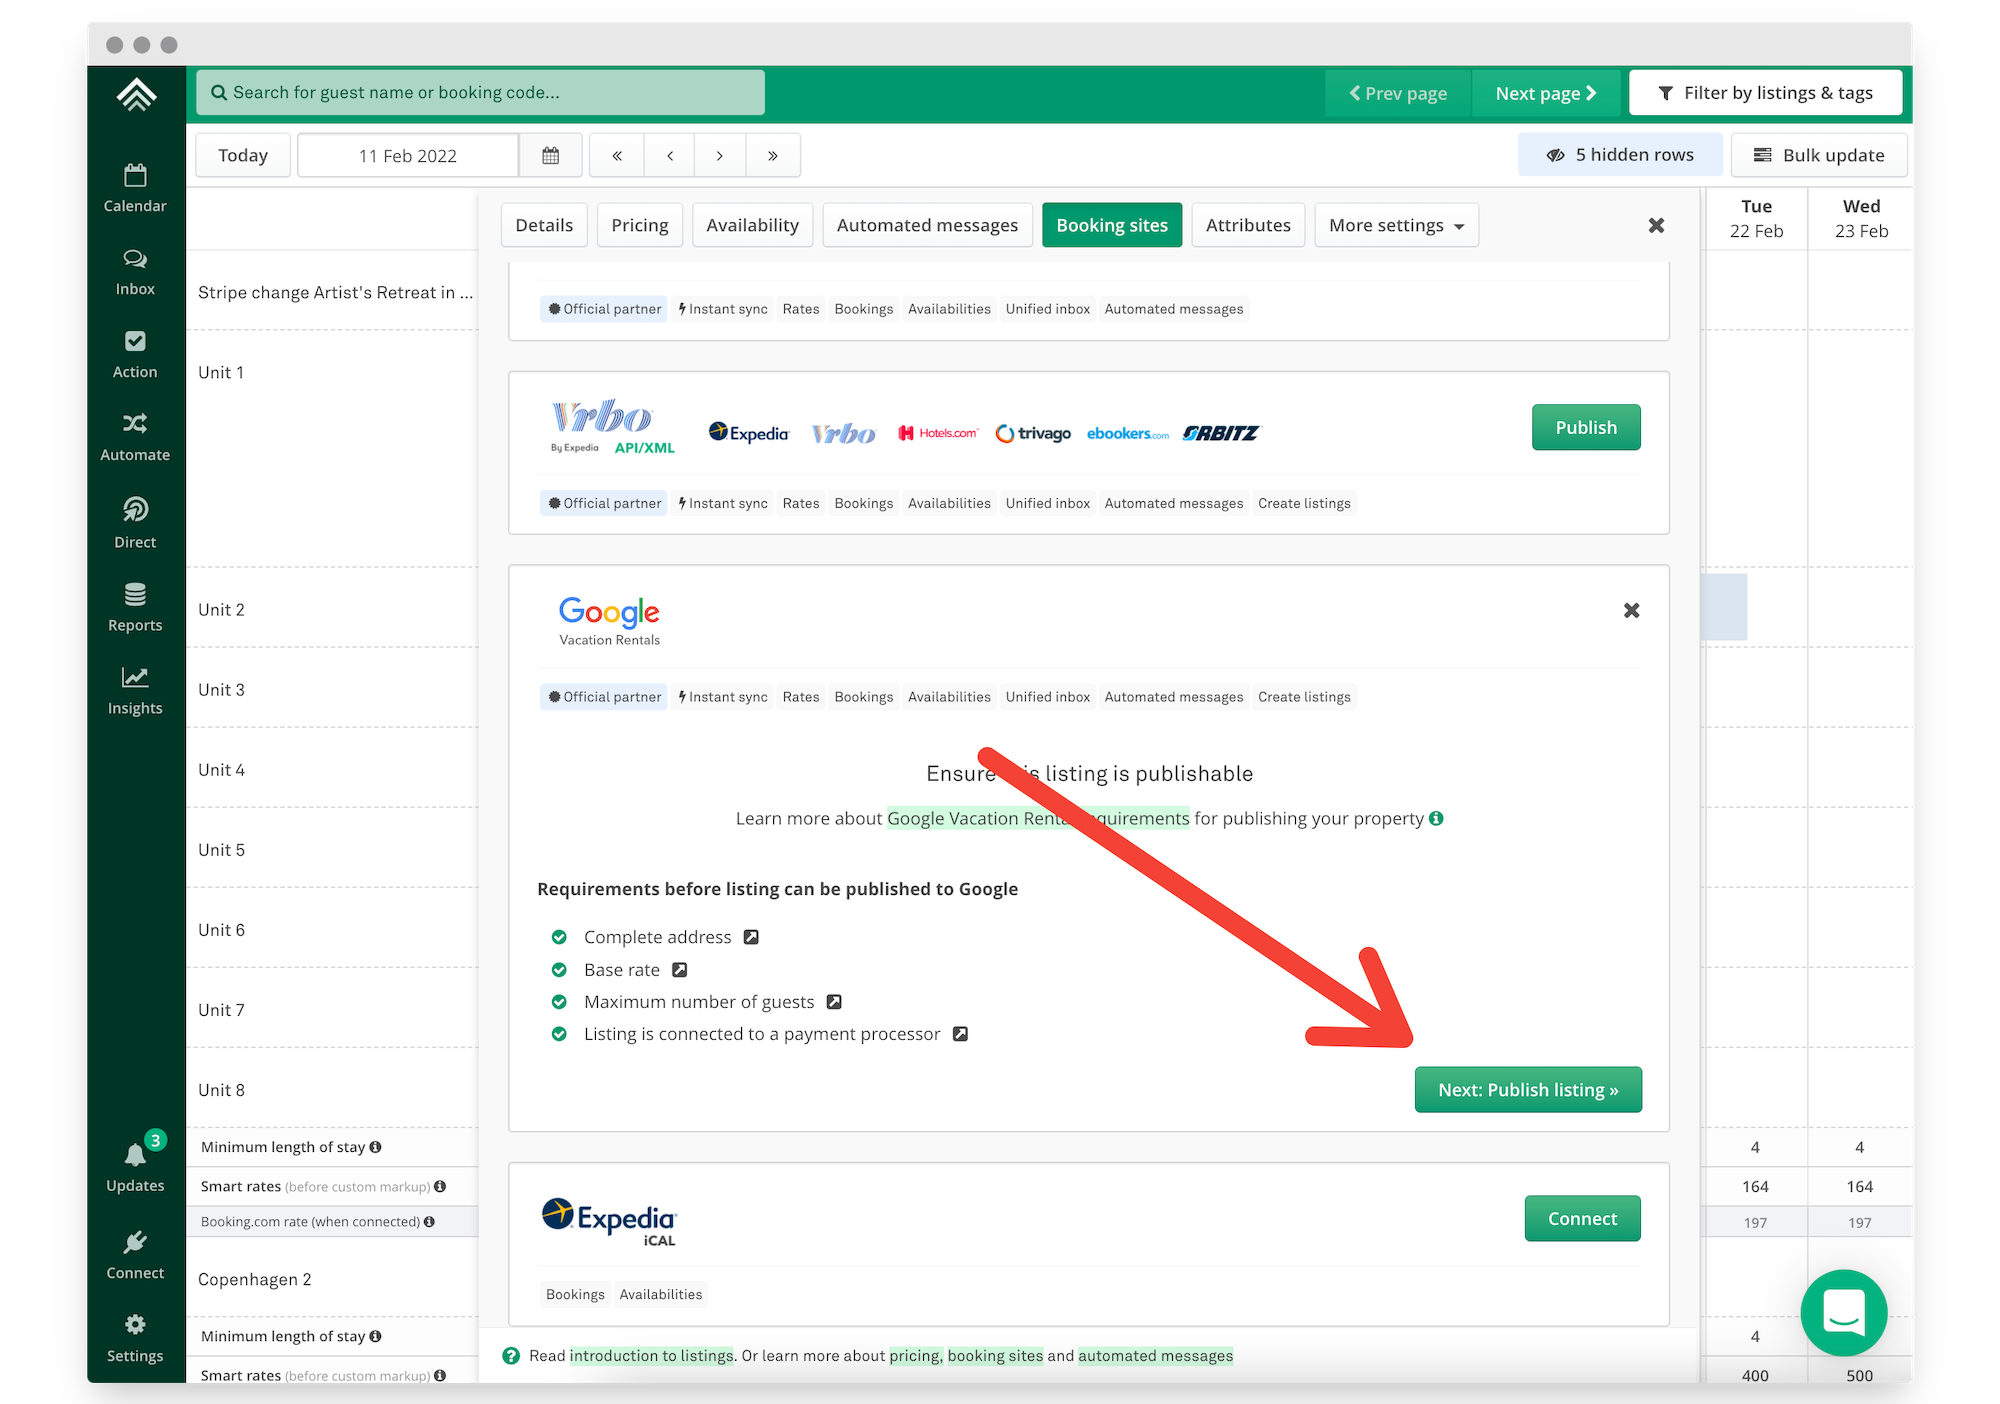
Task: Go to the Automate section
Action: point(135,437)
